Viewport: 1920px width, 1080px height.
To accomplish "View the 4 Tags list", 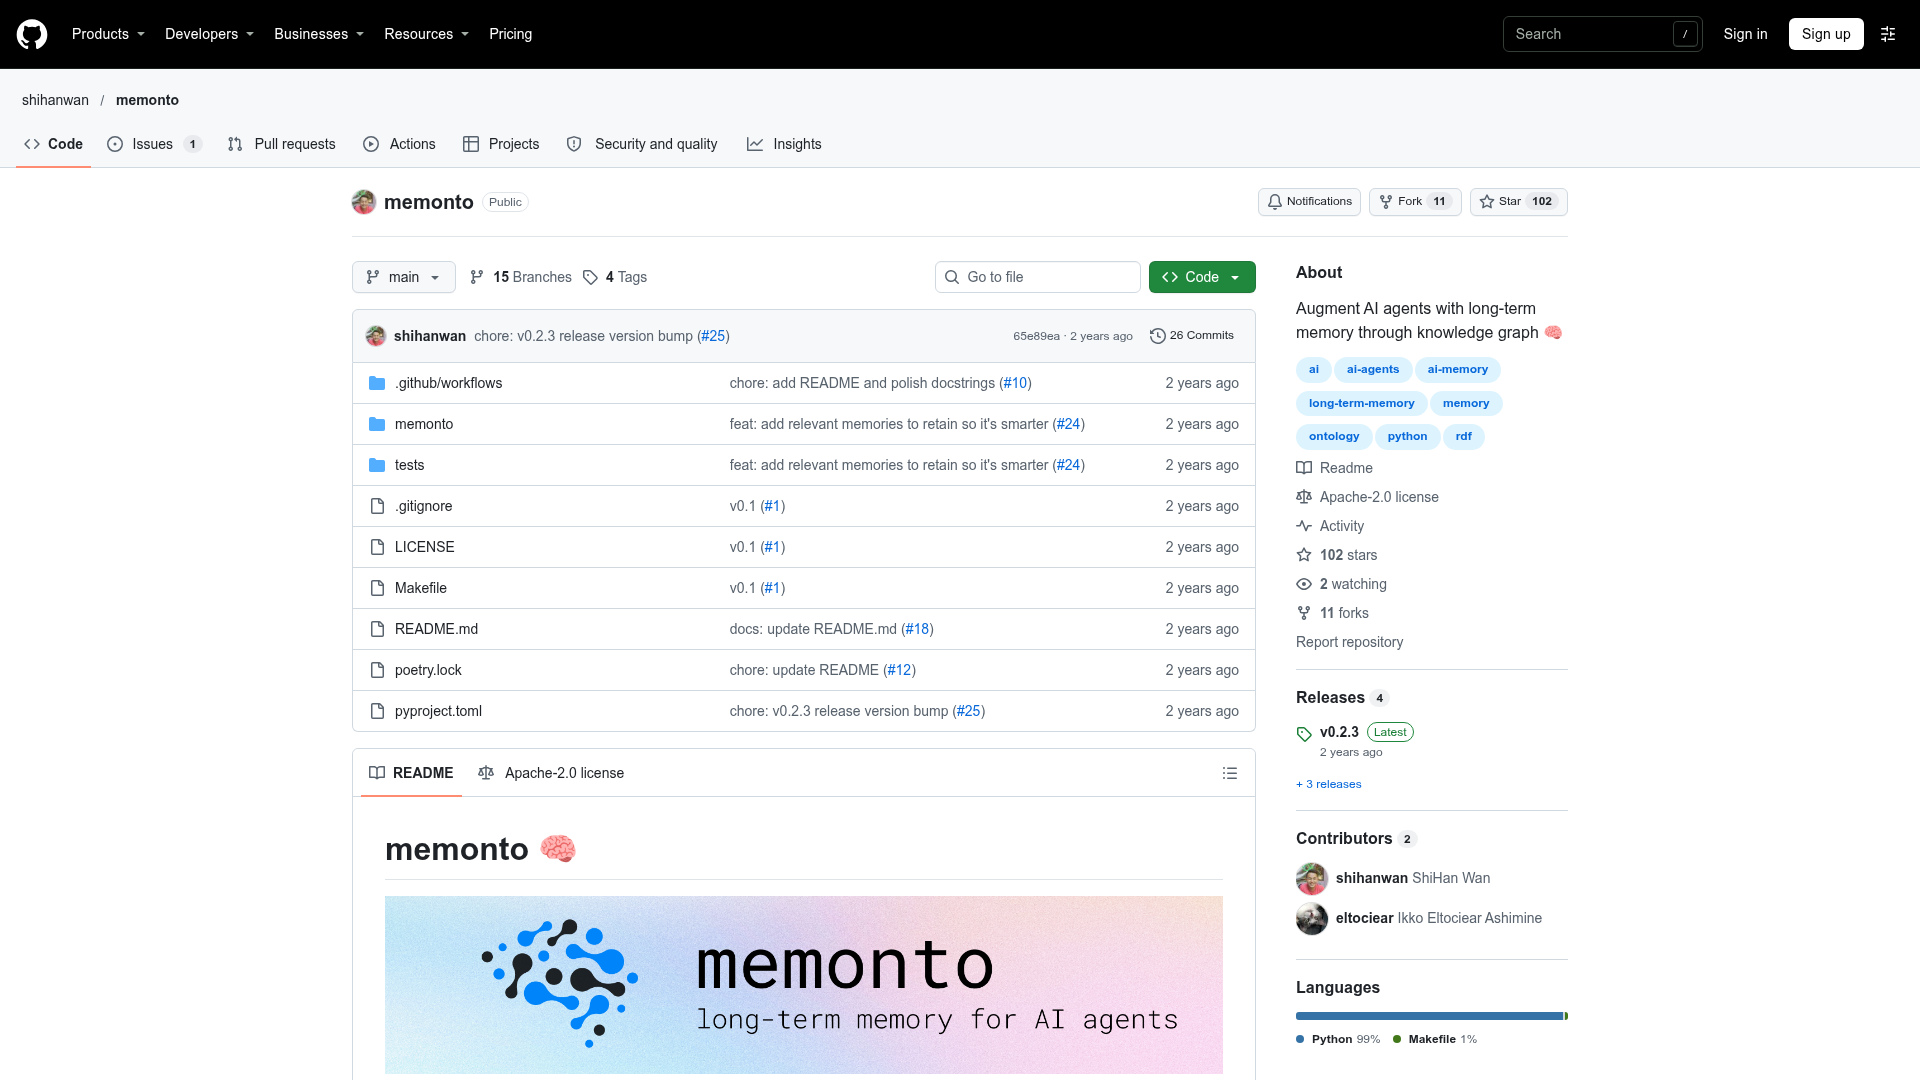I will pyautogui.click(x=615, y=277).
